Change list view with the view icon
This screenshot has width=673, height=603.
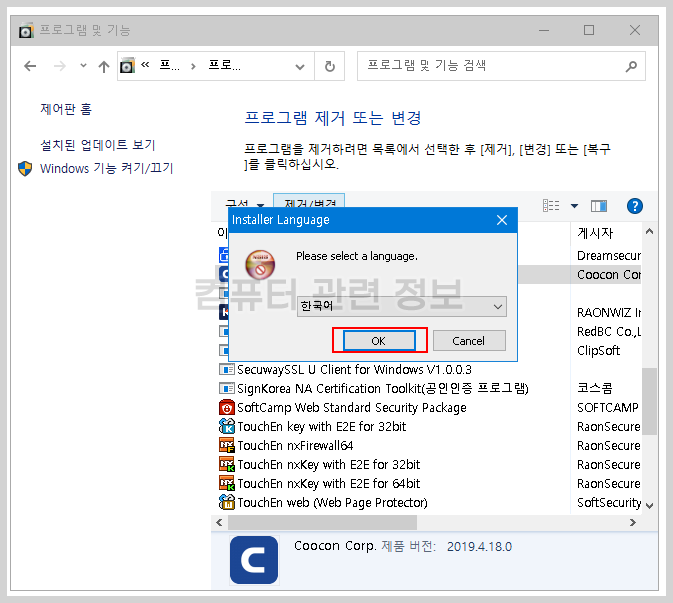(x=551, y=206)
